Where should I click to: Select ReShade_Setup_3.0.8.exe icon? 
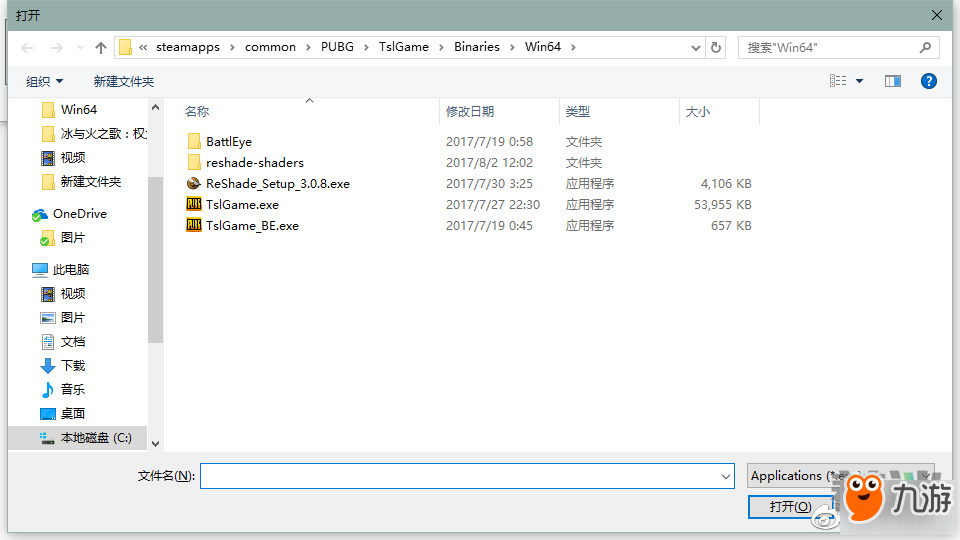click(x=193, y=184)
